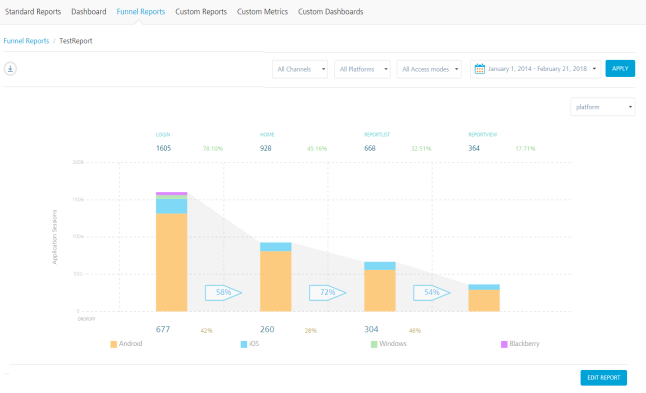Follow the Funnel Reports breadcrumb link

point(26,41)
